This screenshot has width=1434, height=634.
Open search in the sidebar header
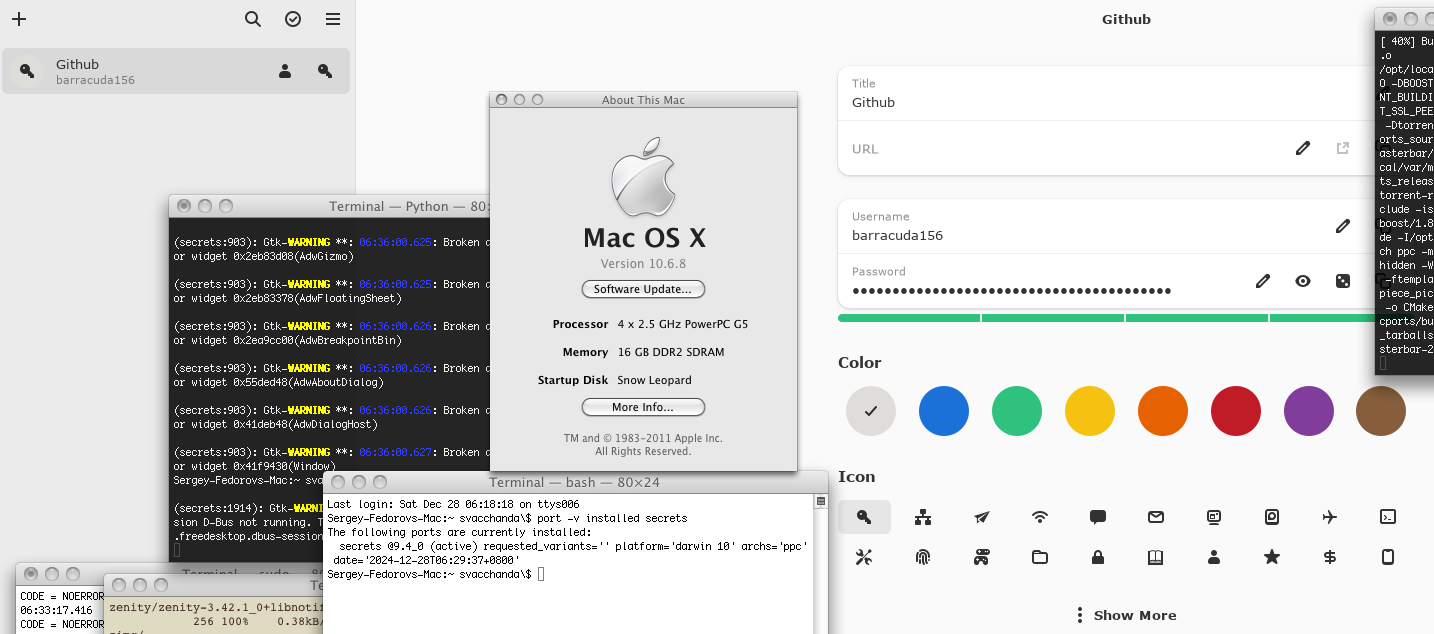[x=253, y=19]
